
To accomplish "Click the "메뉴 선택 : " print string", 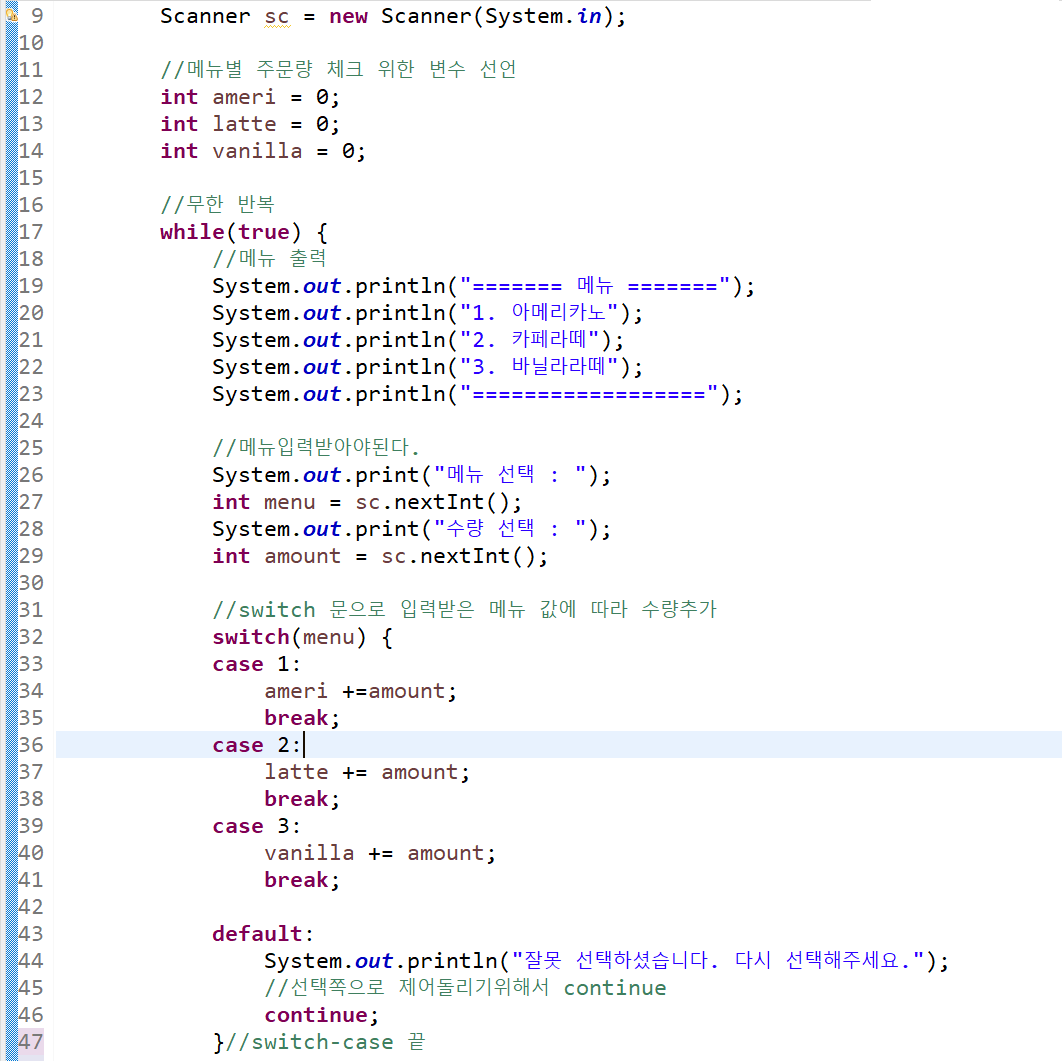I will [510, 475].
